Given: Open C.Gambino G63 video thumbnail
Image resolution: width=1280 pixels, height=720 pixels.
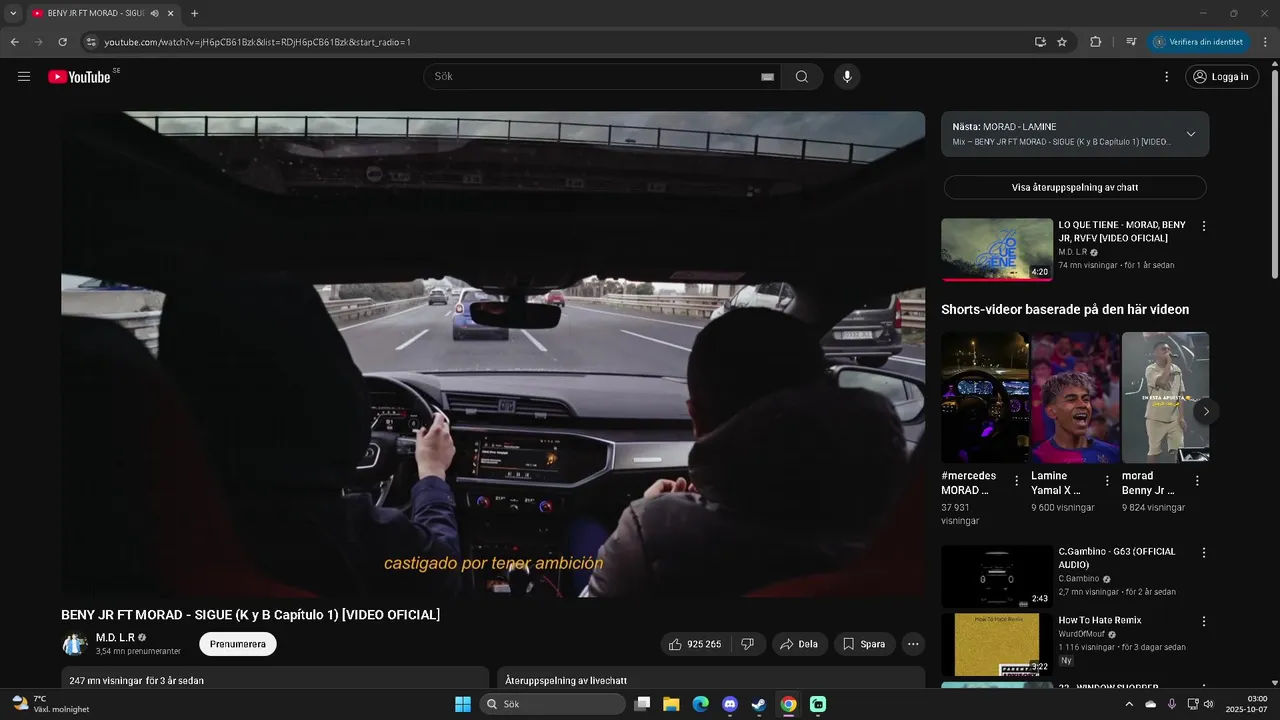Looking at the screenshot, I should (997, 576).
